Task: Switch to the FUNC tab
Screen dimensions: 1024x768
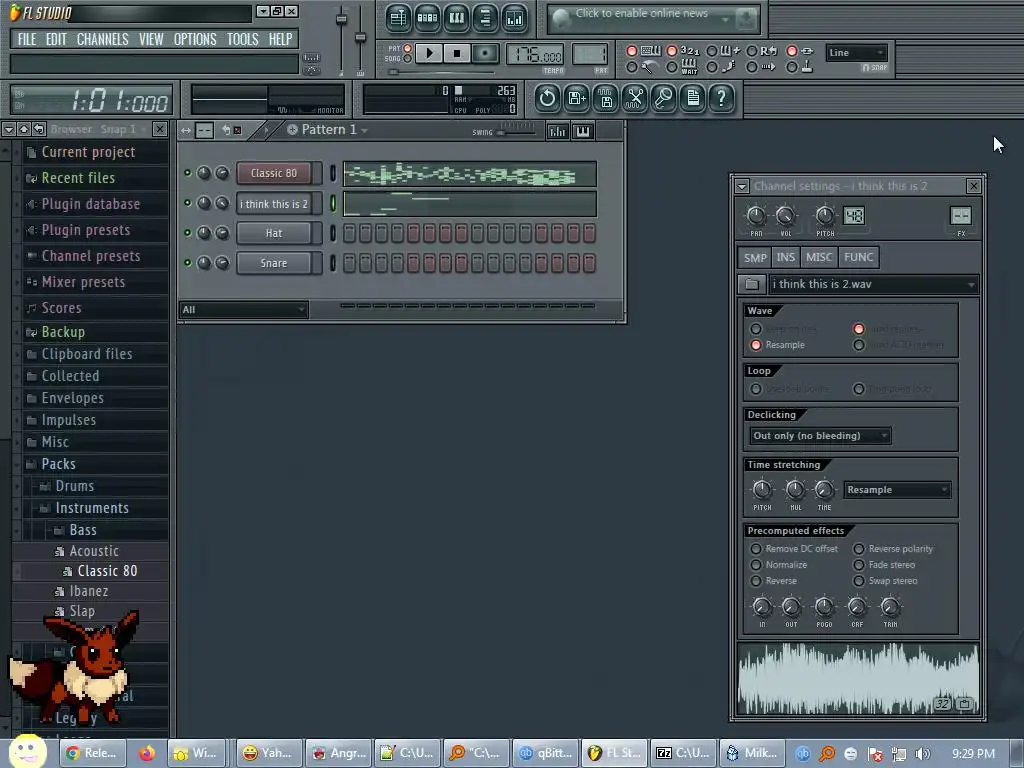Action: click(x=859, y=257)
